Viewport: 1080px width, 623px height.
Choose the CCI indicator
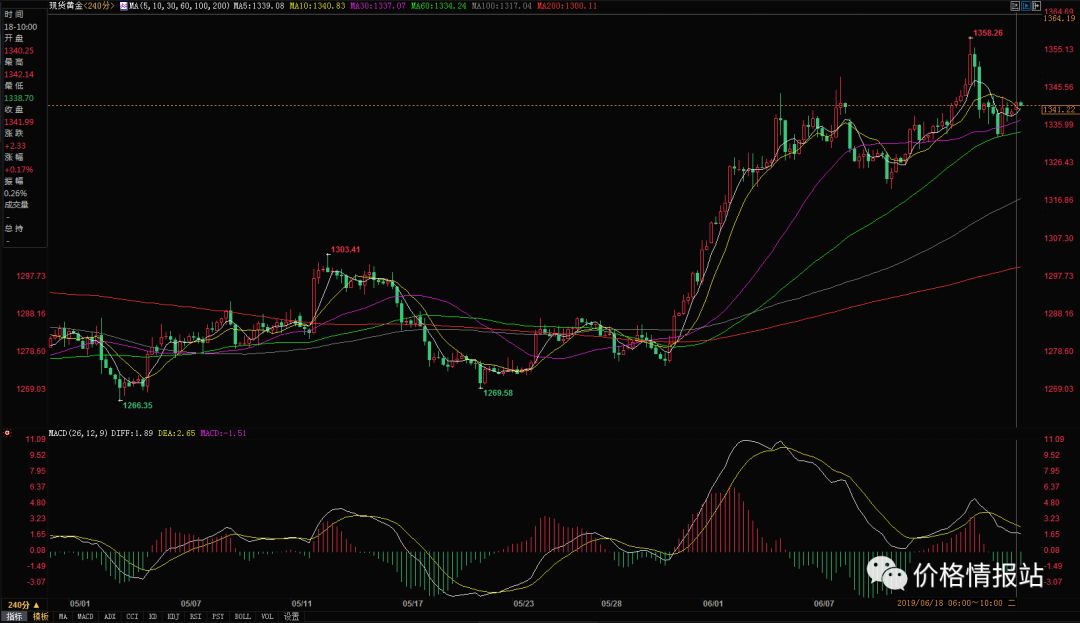click(132, 617)
